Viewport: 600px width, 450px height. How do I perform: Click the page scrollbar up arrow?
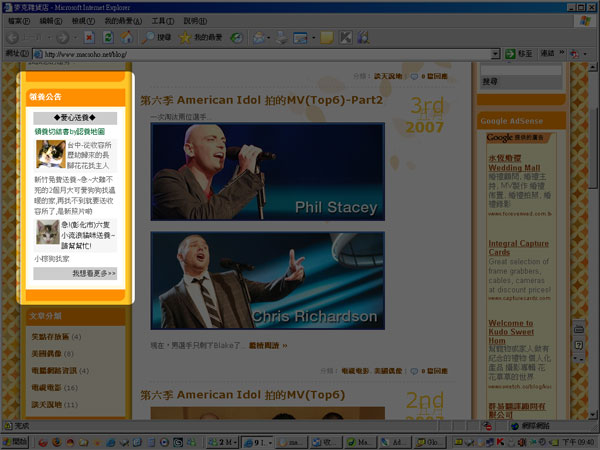[x=592, y=67]
